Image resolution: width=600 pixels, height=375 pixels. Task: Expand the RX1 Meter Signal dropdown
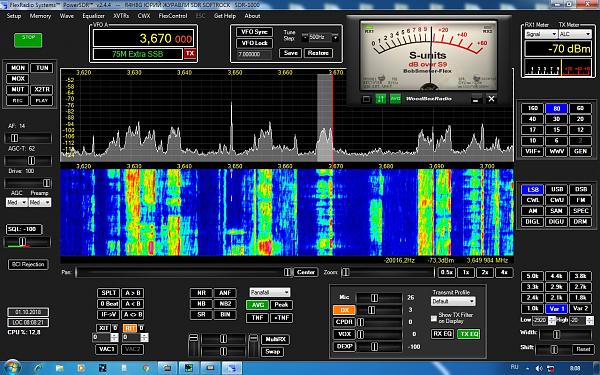(x=541, y=34)
